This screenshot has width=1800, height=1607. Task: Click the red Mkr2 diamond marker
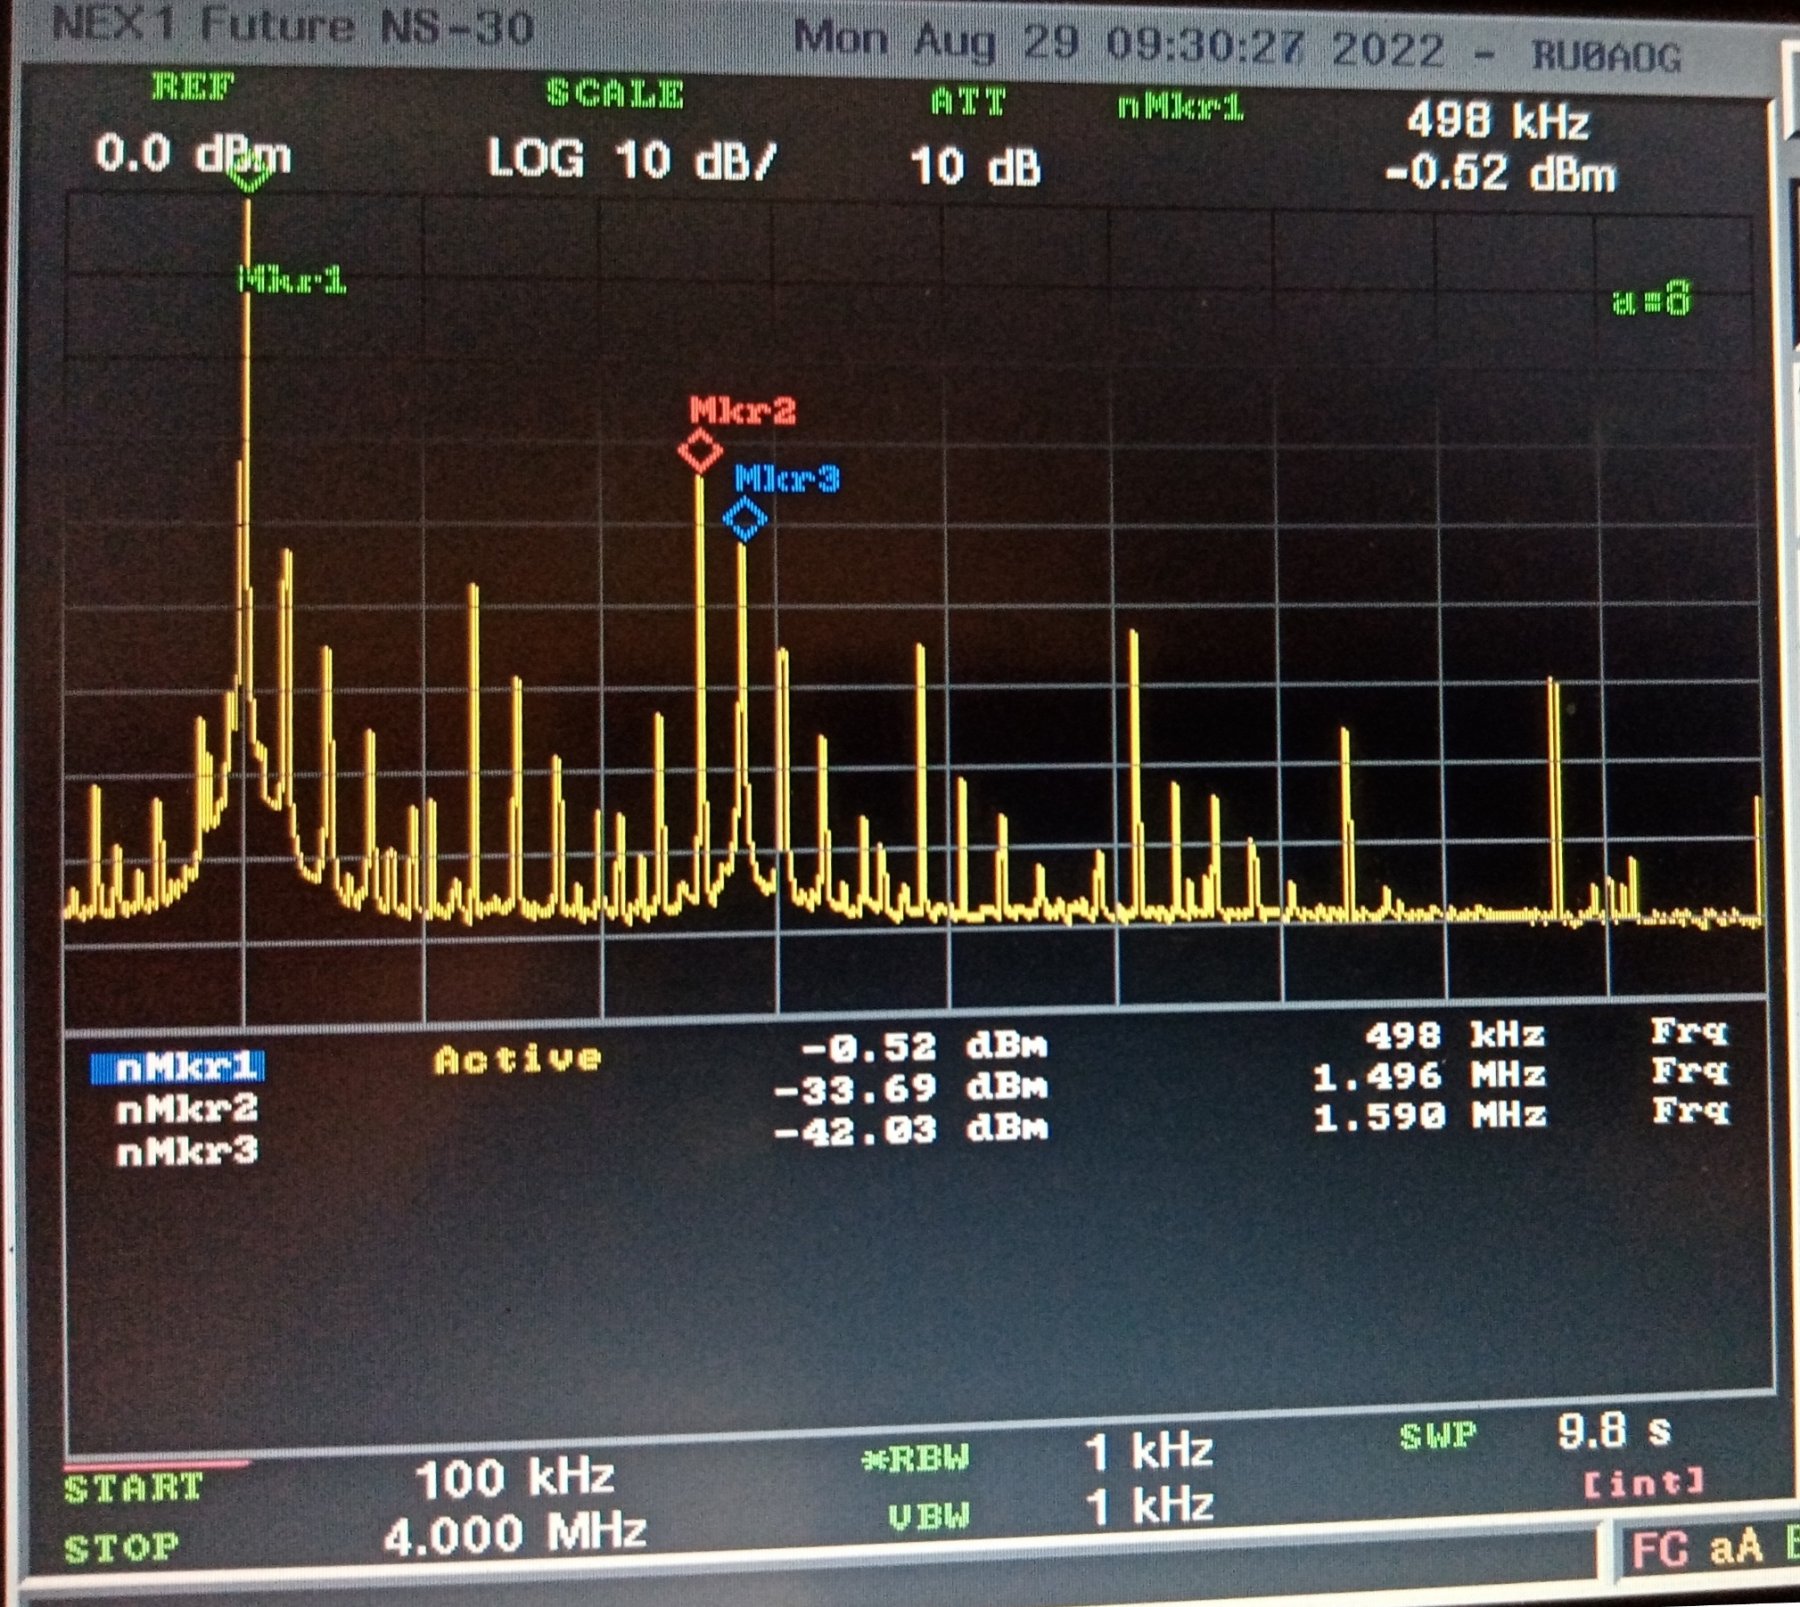(x=700, y=451)
